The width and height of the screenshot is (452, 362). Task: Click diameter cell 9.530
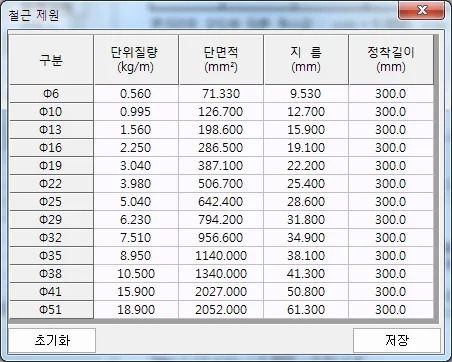tap(306, 94)
